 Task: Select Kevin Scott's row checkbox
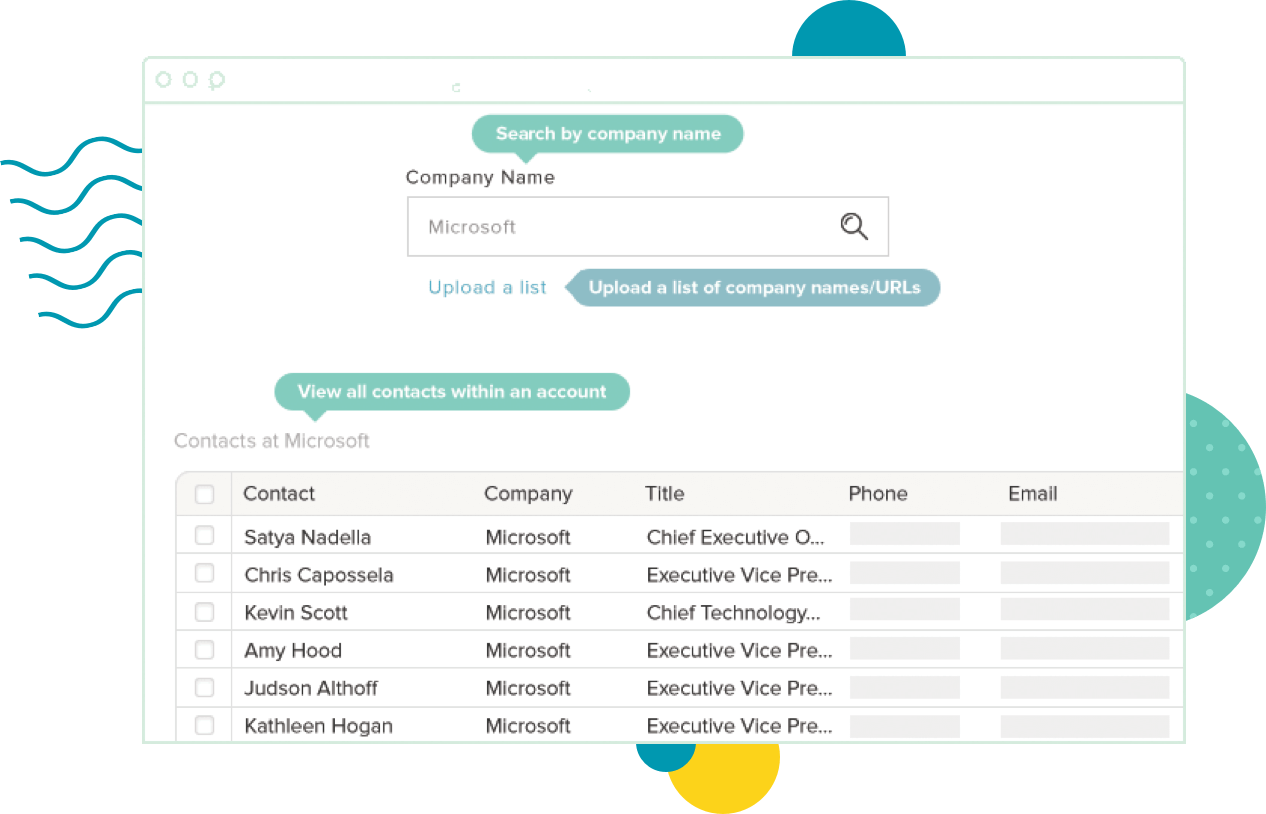[x=204, y=612]
